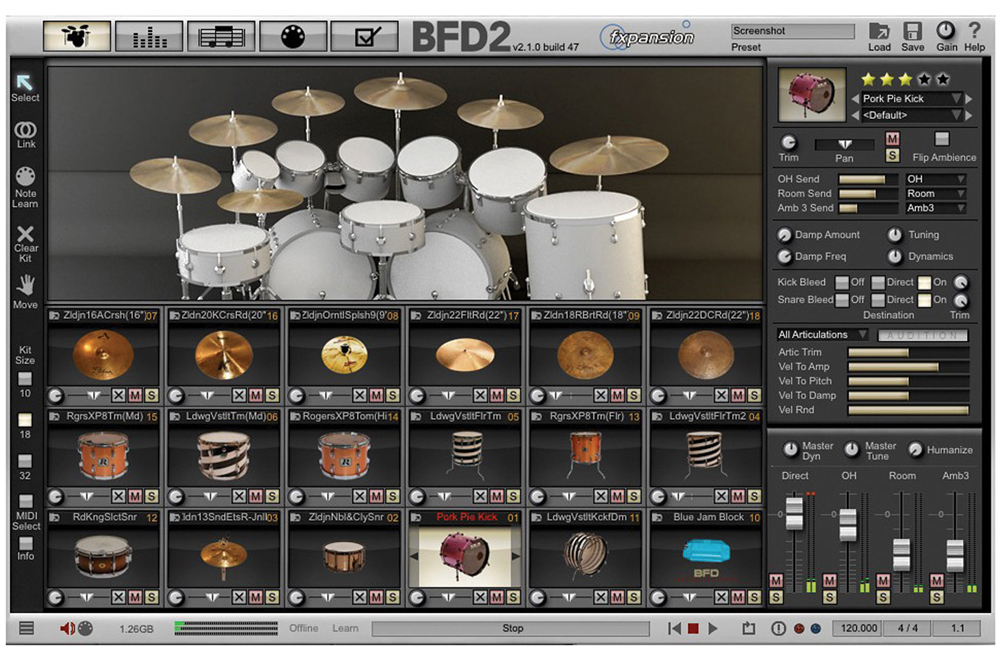Clear the Blue Jam Block slot X button
The width and height of the screenshot is (1000, 665).
pos(721,597)
